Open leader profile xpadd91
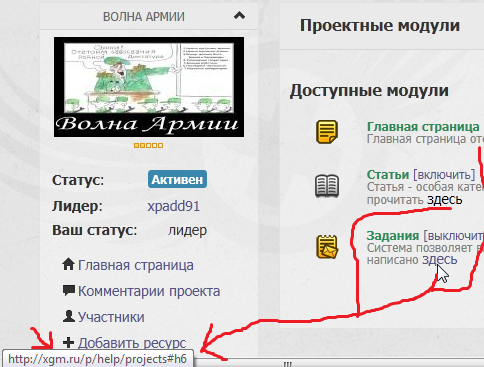This screenshot has height=367, width=484. pyautogui.click(x=174, y=206)
